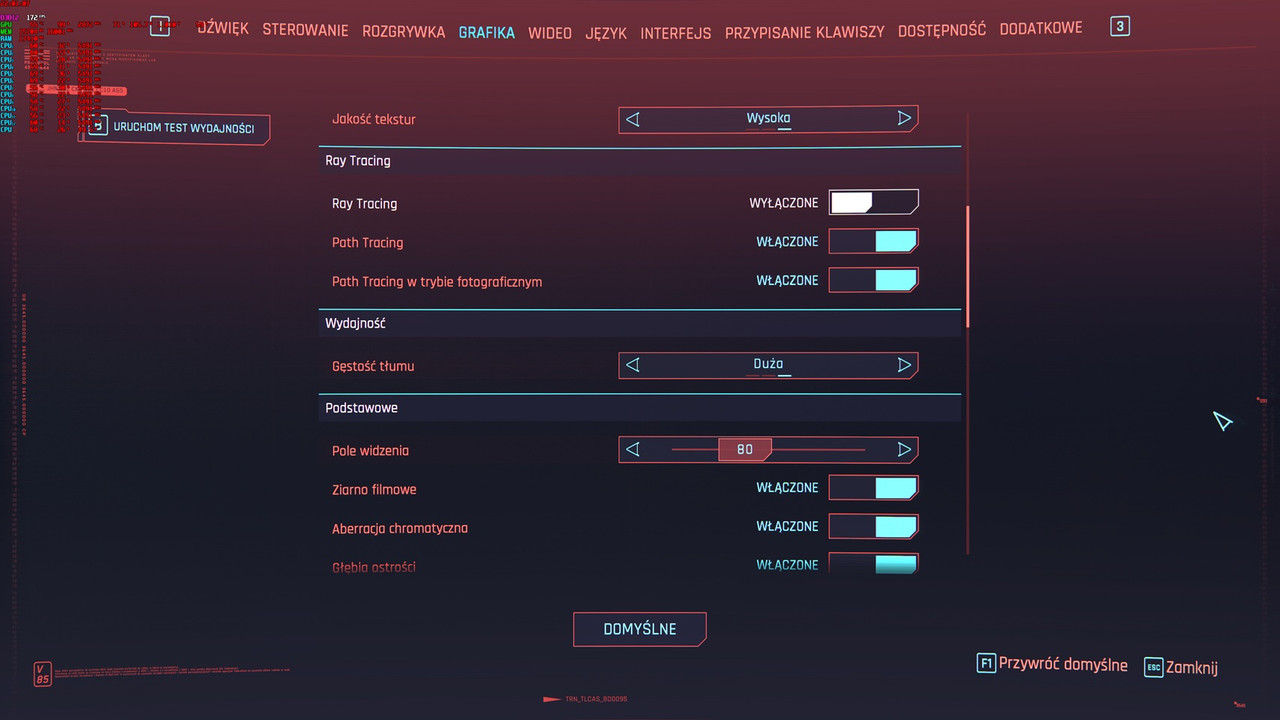
Task: Toggle the Ziarno filmowe switch
Action: pos(873,487)
